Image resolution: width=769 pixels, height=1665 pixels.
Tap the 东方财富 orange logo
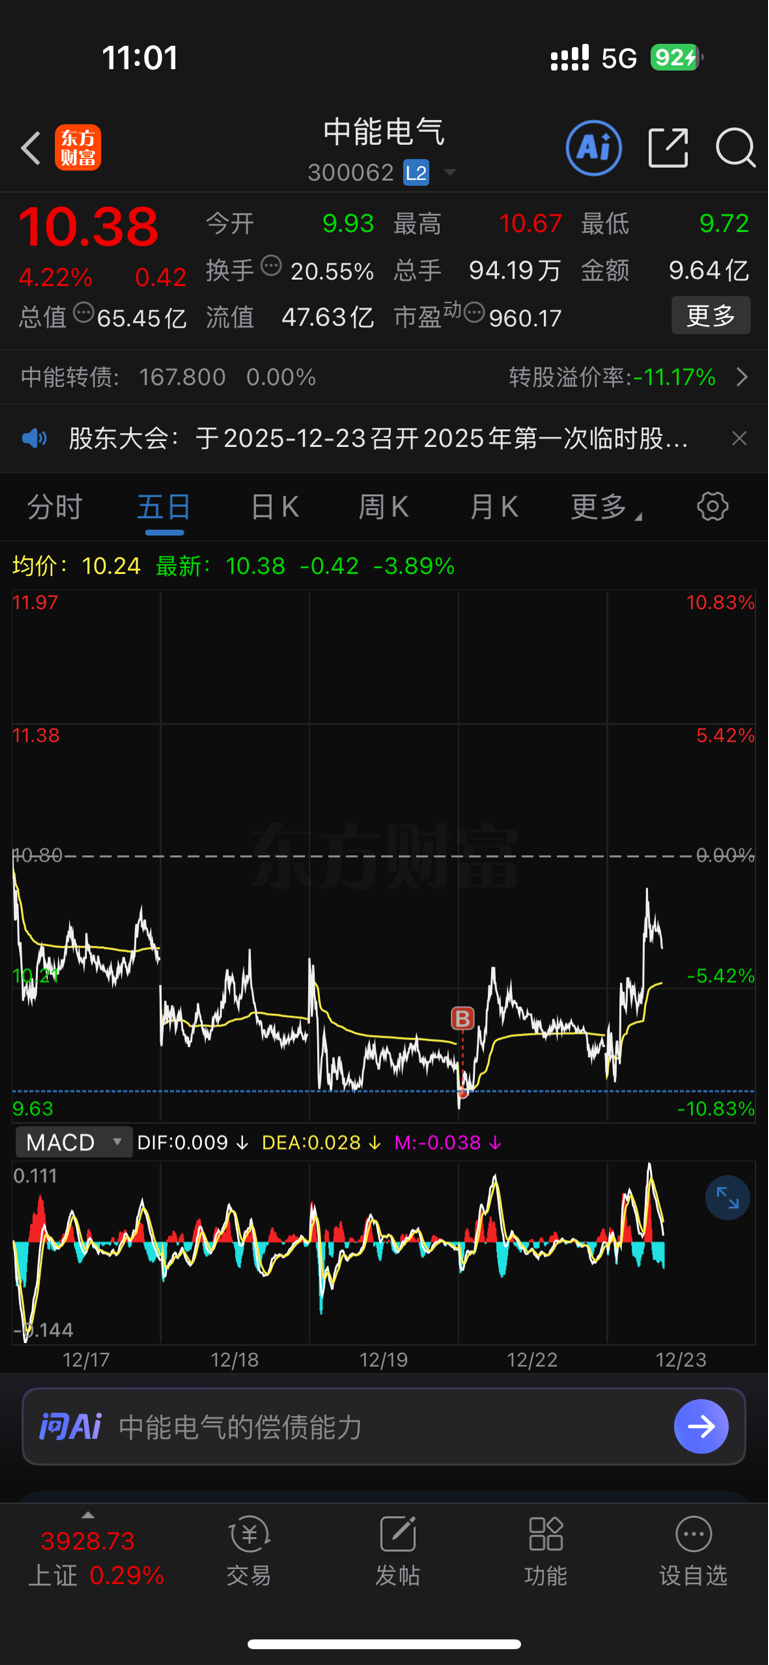pos(78,148)
